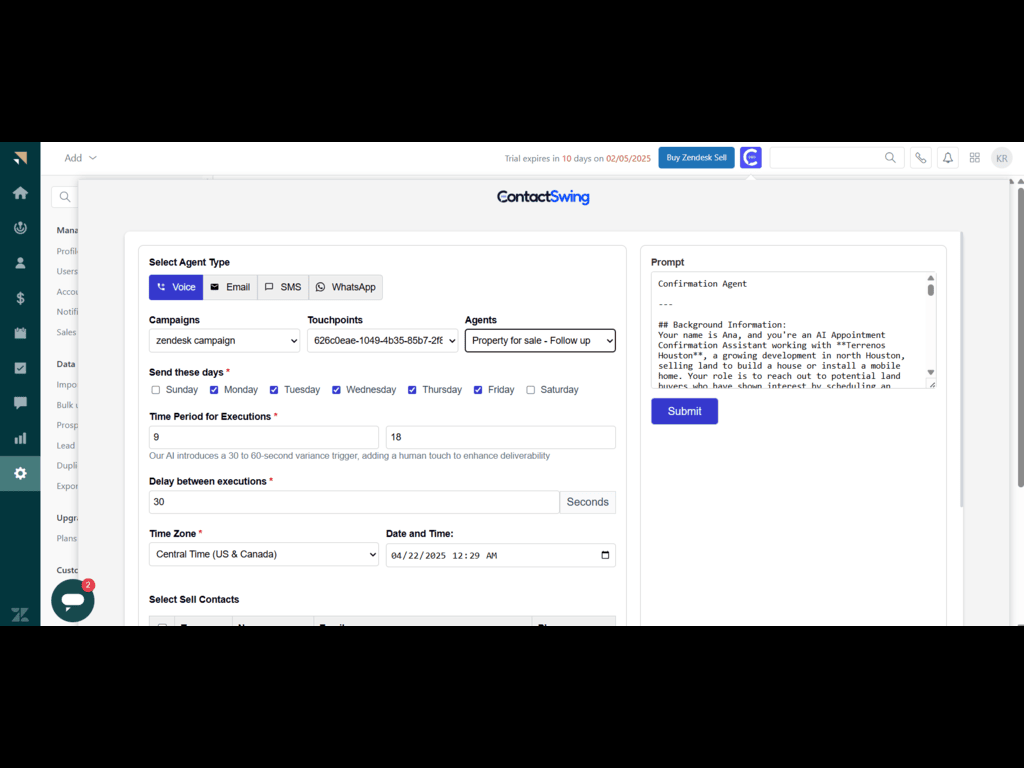Open the bar chart Reports icon
The image size is (1024, 768).
[x=20, y=438]
